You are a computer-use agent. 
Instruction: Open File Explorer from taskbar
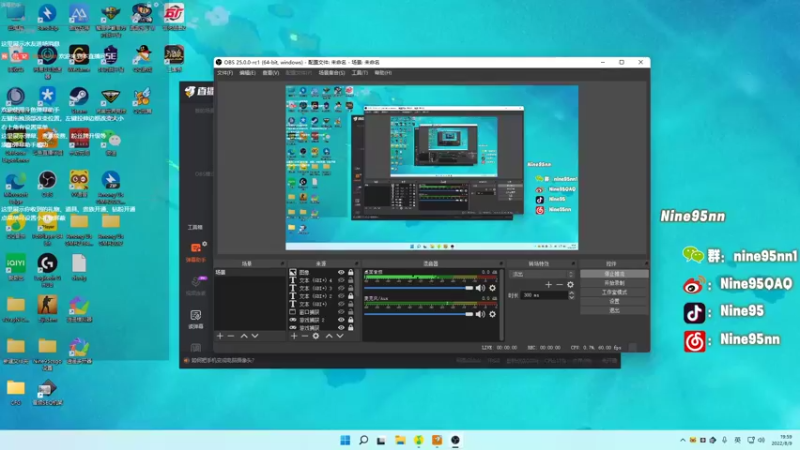click(400, 440)
